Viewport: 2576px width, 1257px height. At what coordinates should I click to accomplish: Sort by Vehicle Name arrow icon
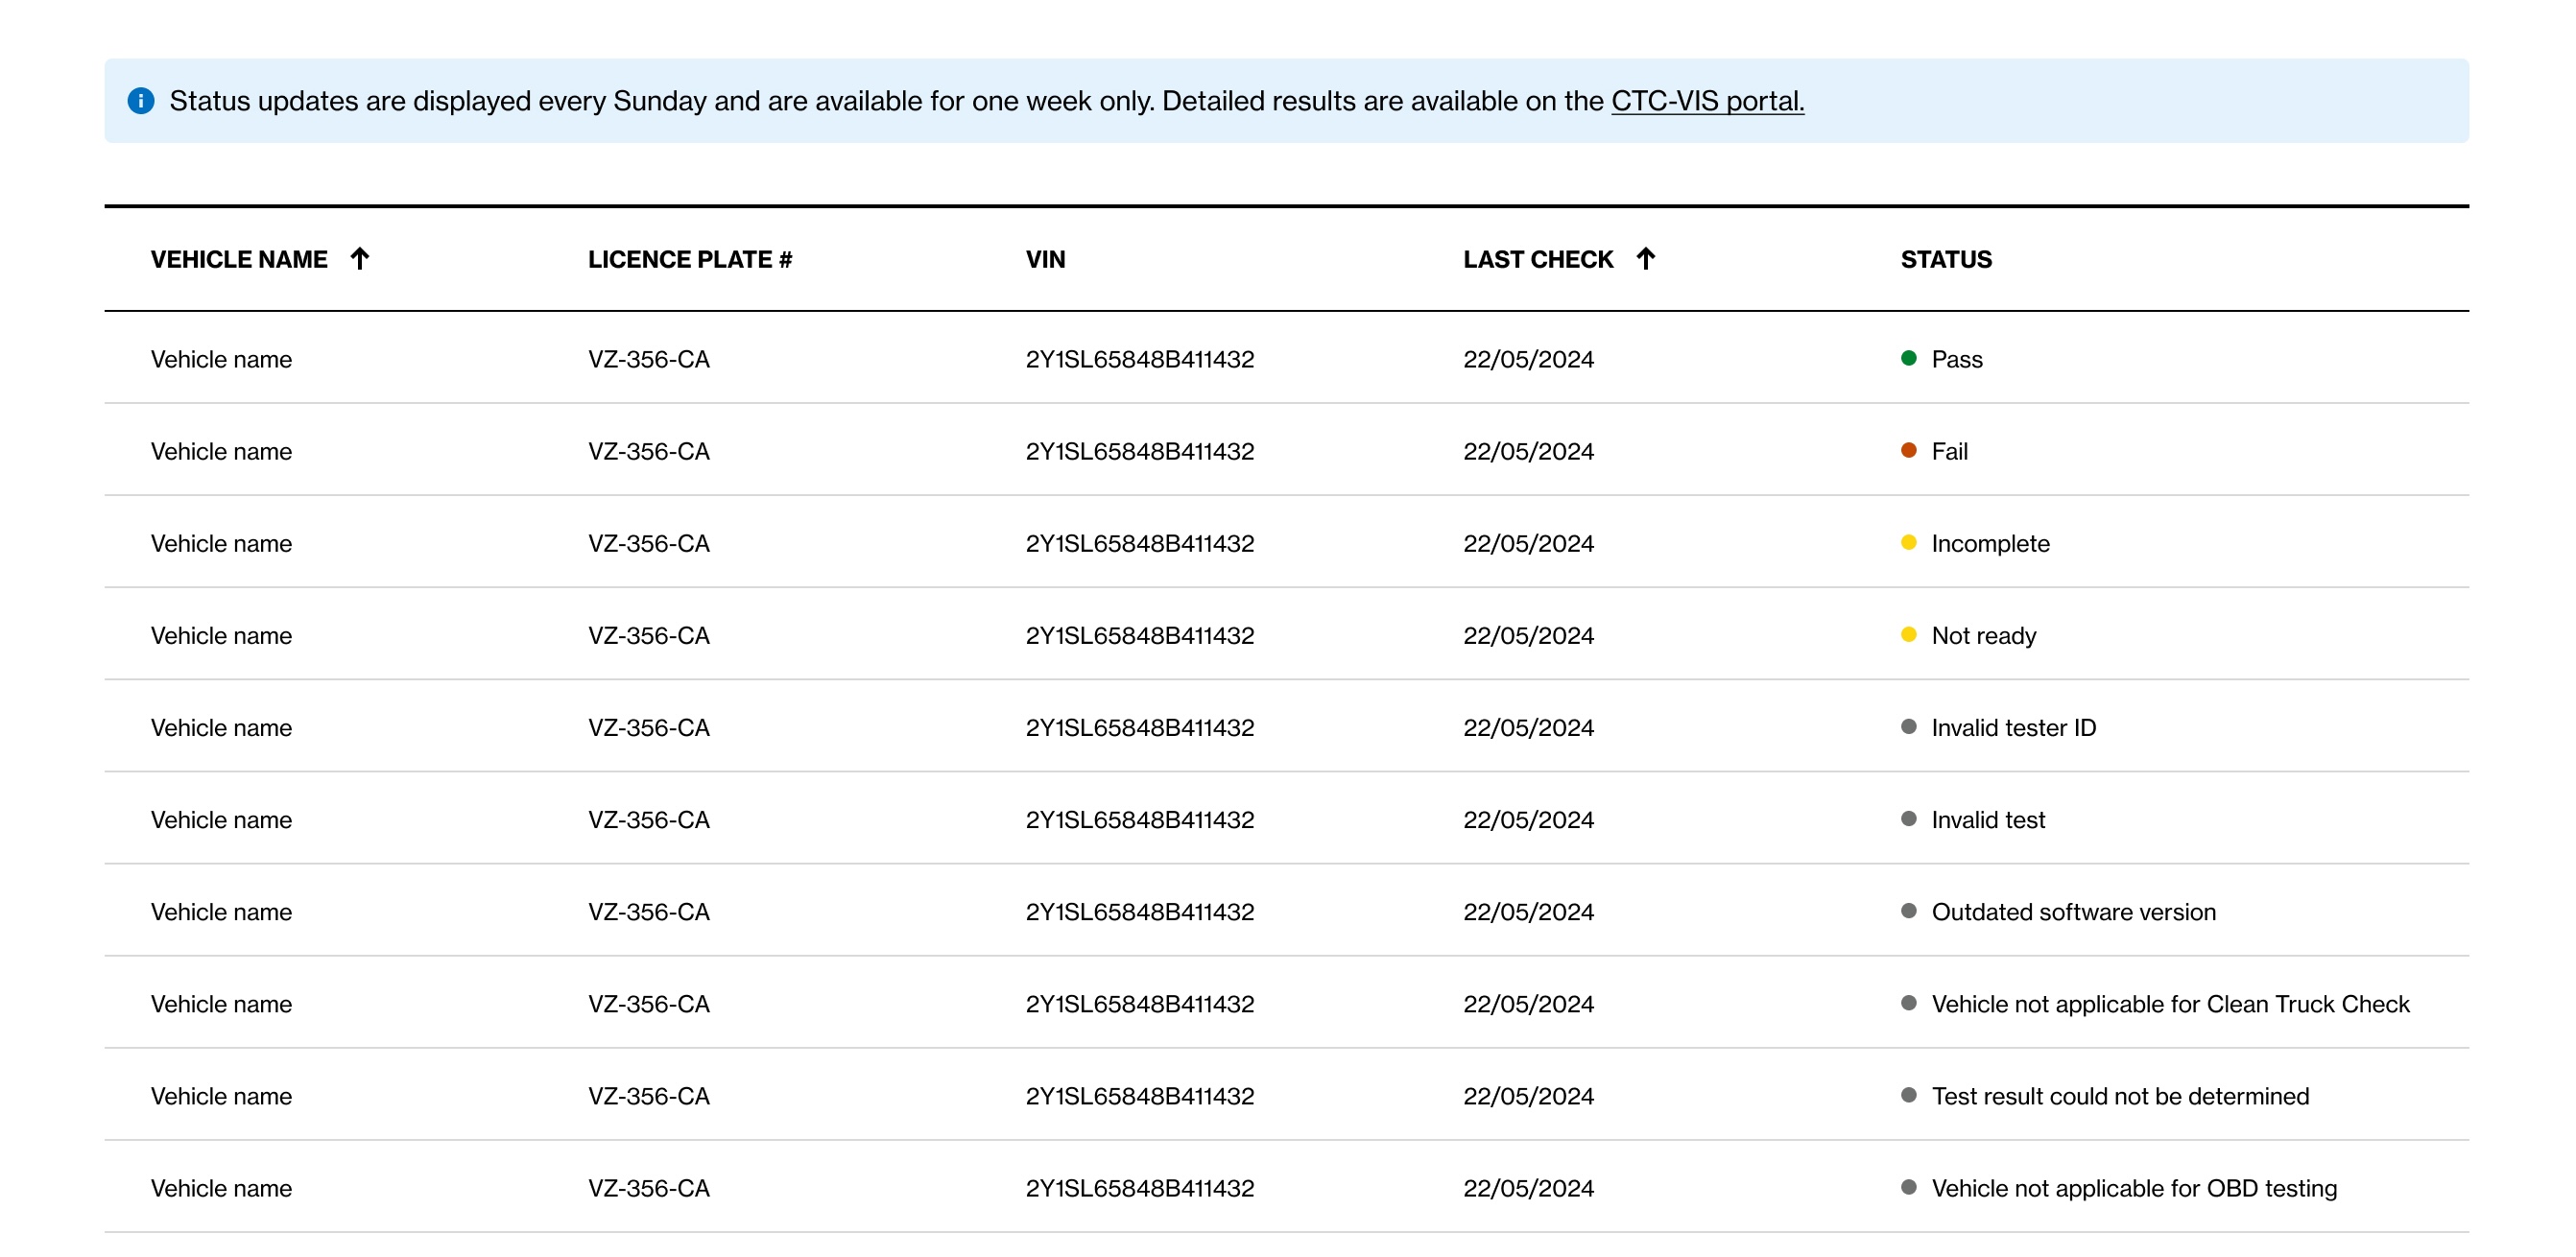click(360, 259)
